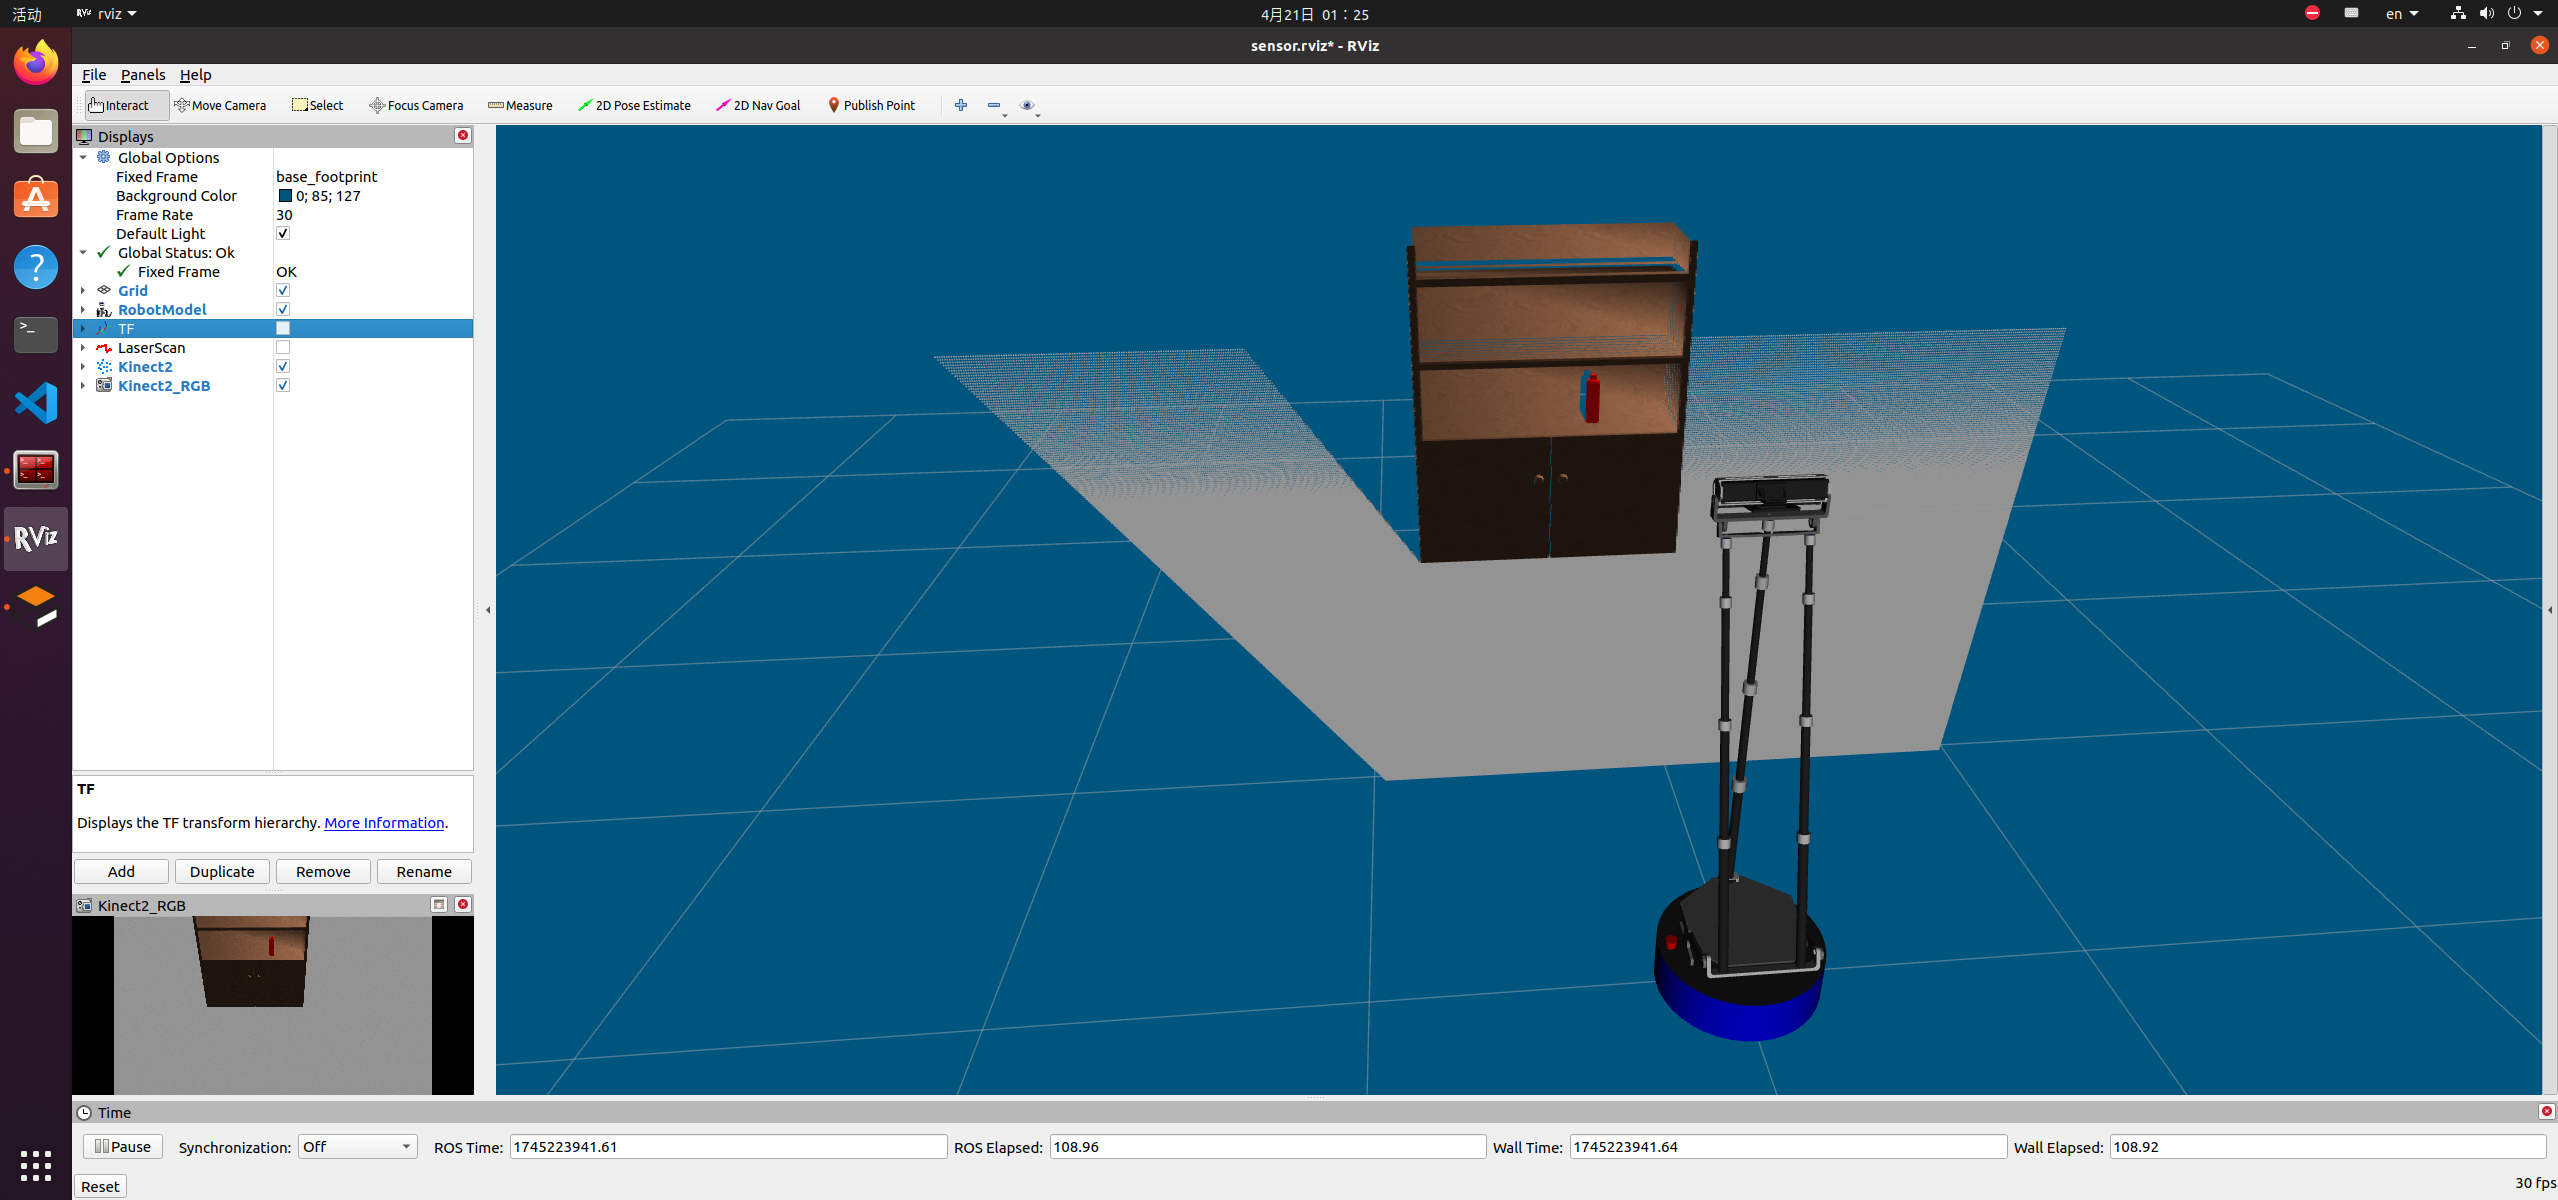Enable the TF display checkbox
Viewport: 2558px width, 1200px height.
pos(283,329)
